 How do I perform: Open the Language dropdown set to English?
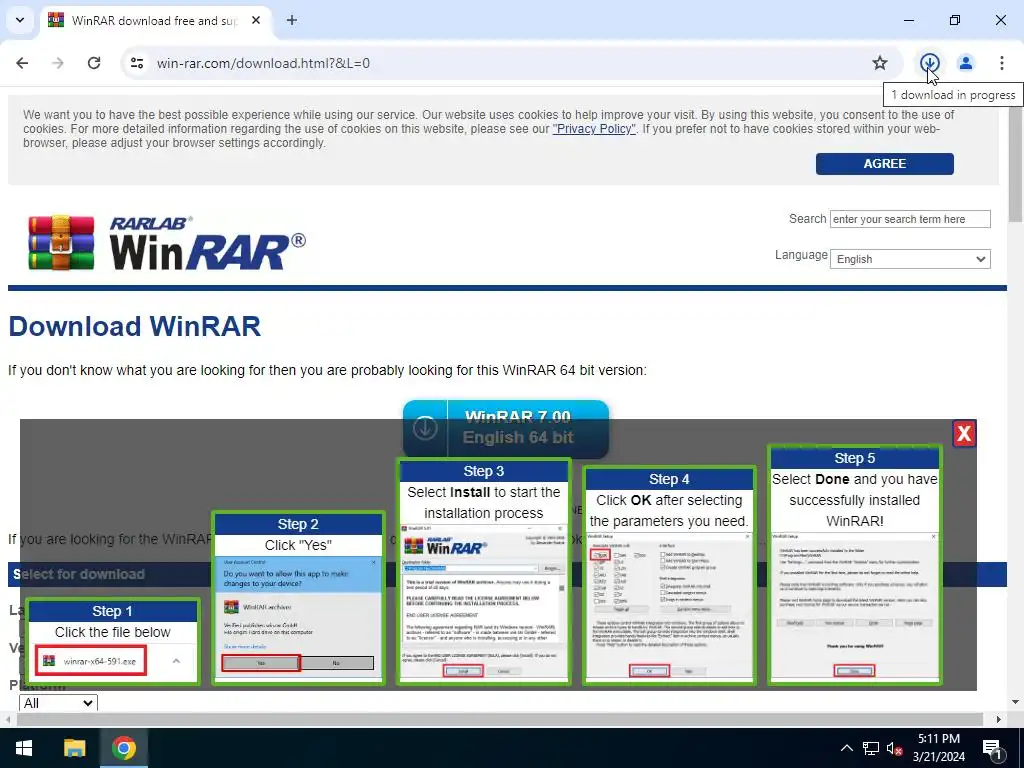pos(910,259)
